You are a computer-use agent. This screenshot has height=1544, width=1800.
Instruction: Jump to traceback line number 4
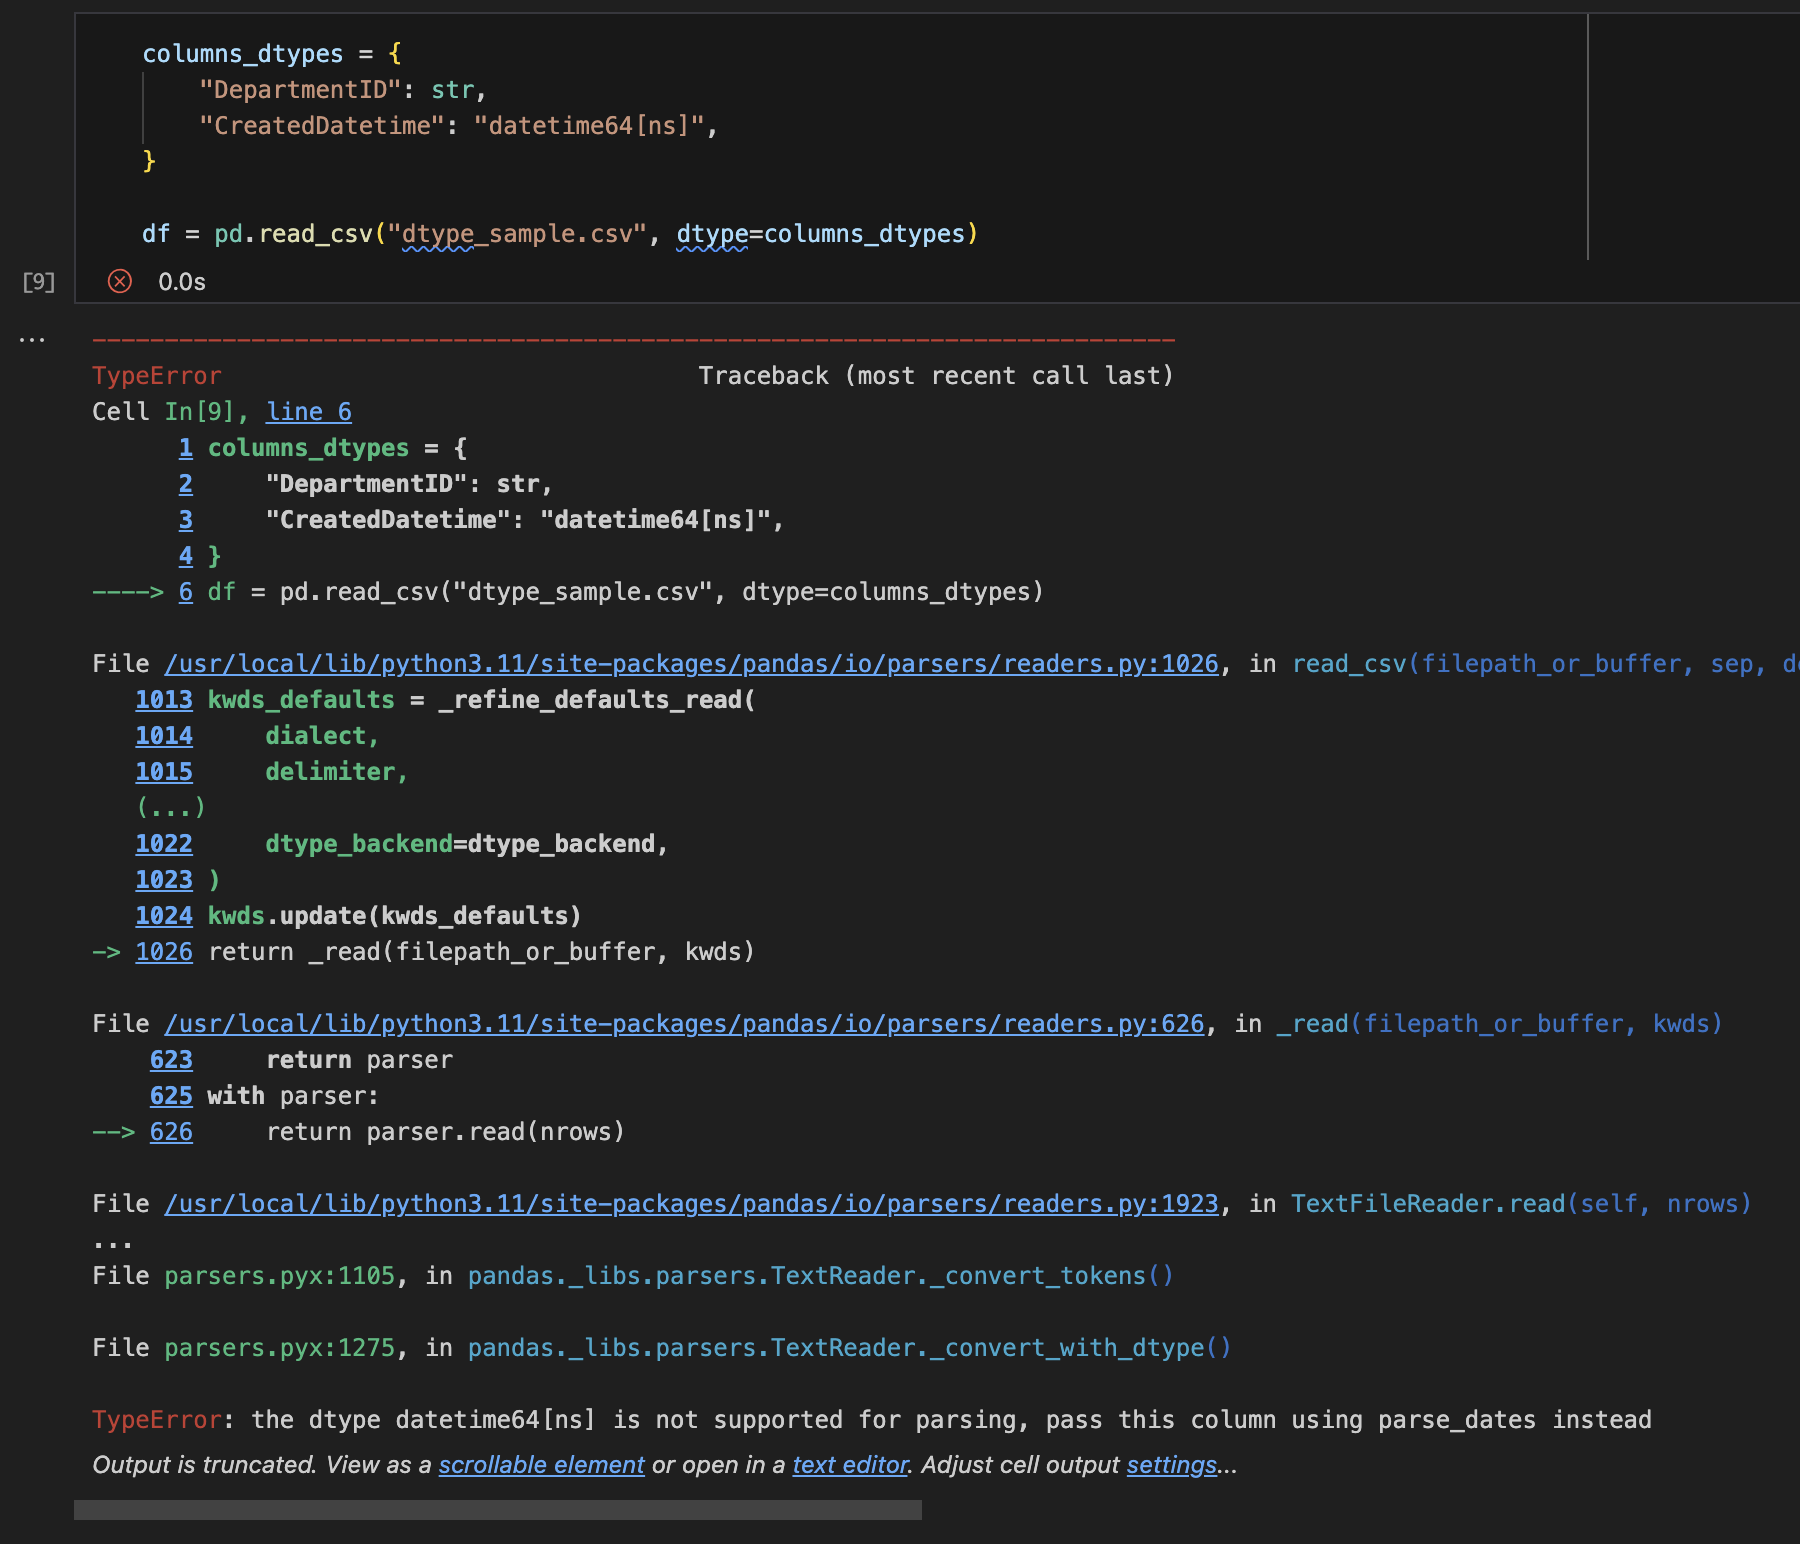click(x=186, y=556)
